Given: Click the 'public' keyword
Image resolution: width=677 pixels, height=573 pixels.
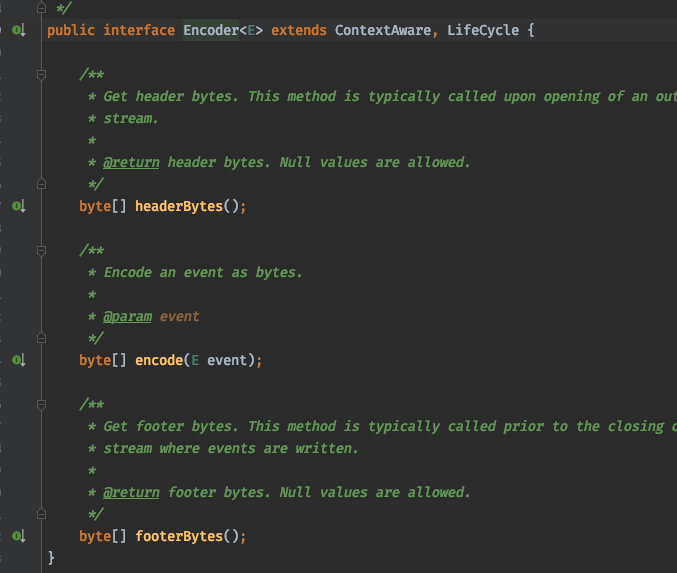Looking at the screenshot, I should (x=71, y=30).
